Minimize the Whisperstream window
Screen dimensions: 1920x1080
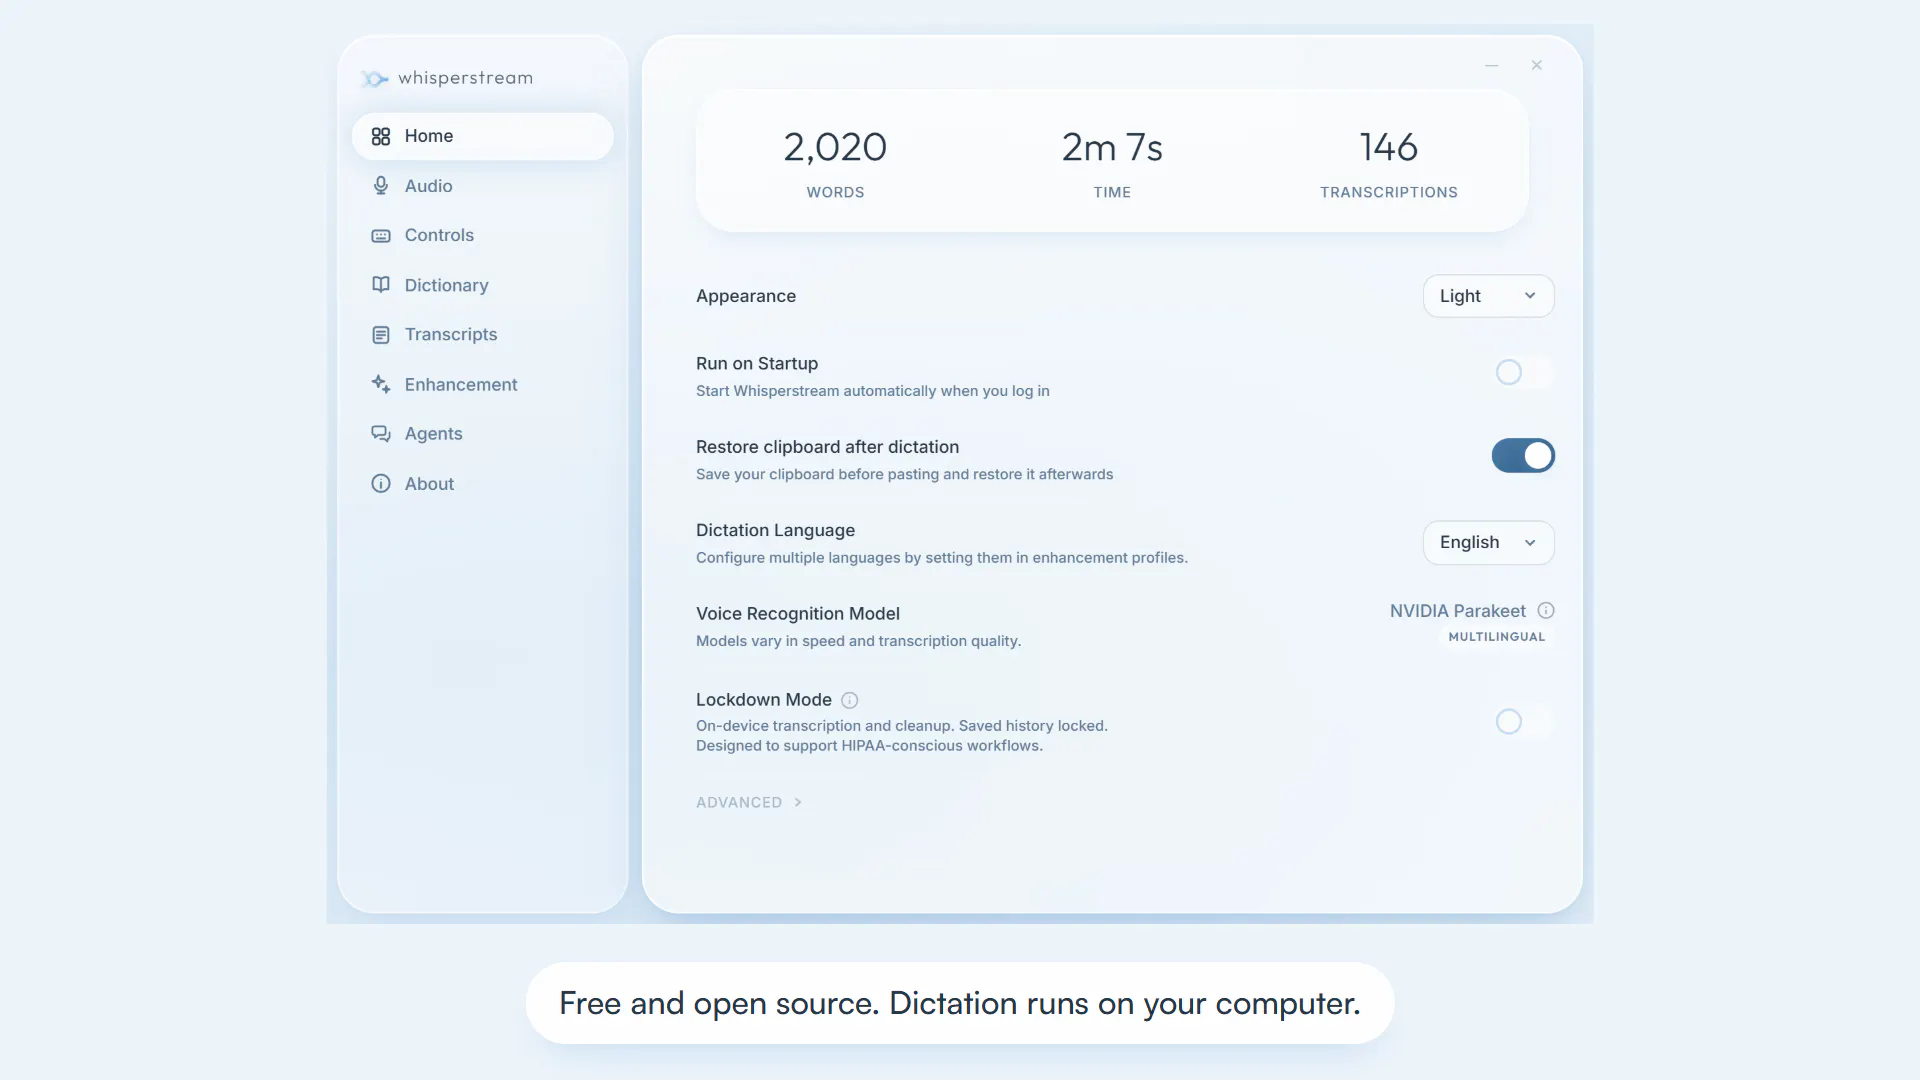coord(1492,65)
